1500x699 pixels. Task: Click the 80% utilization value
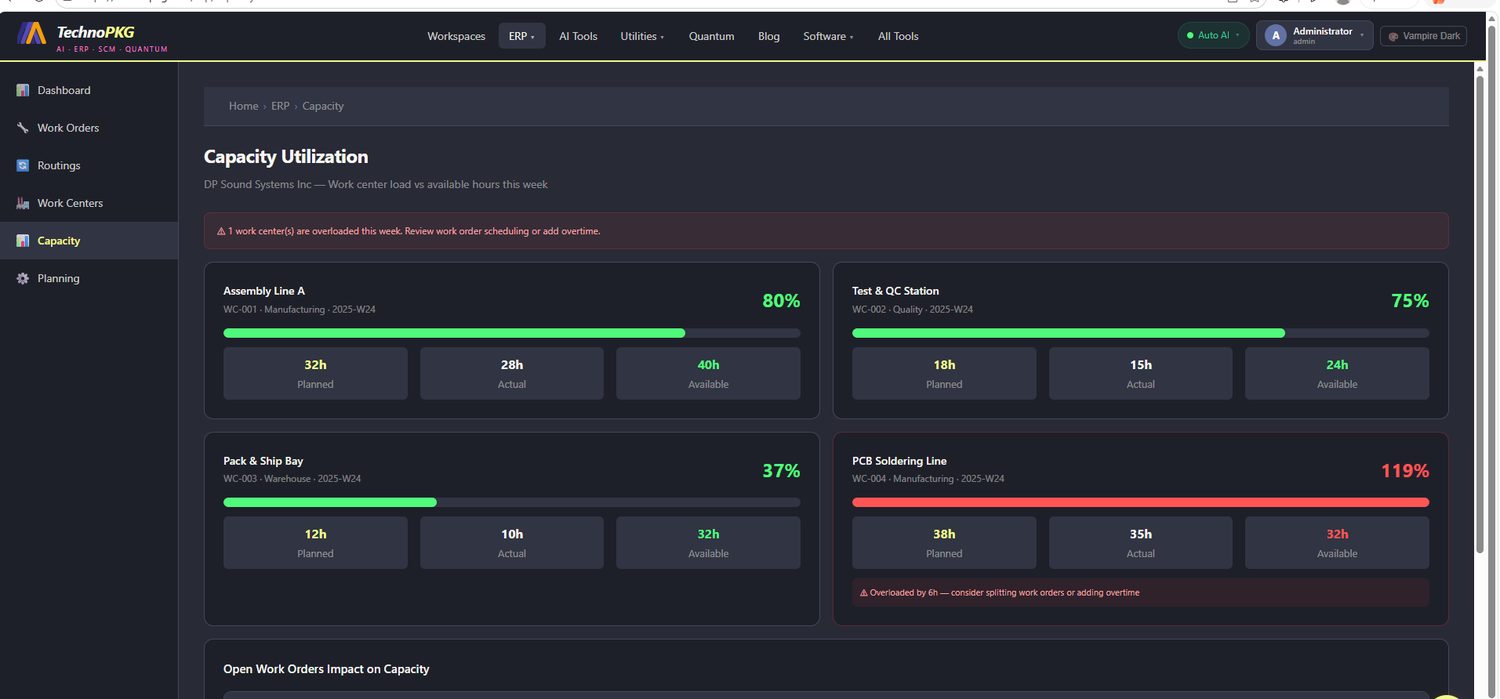click(x=781, y=301)
